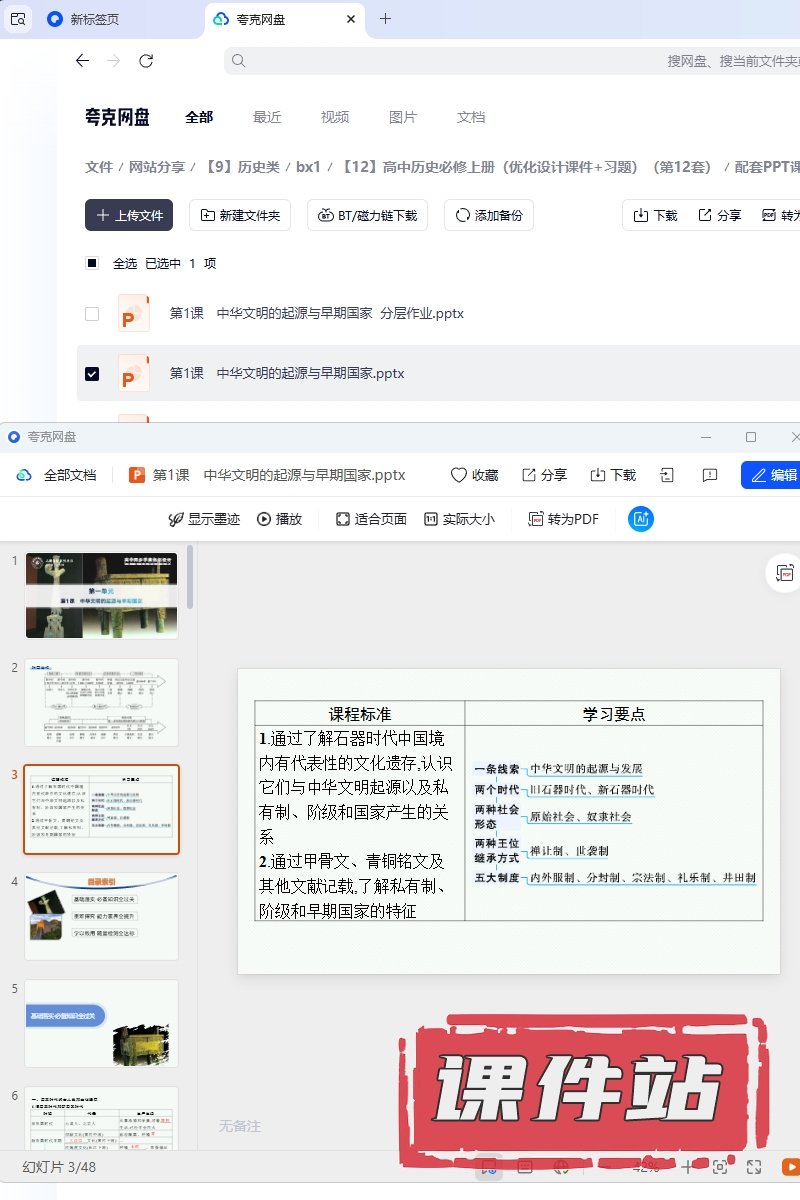Click the feedback message icon beside 下载
This screenshot has height=1200, width=800.
(x=710, y=475)
